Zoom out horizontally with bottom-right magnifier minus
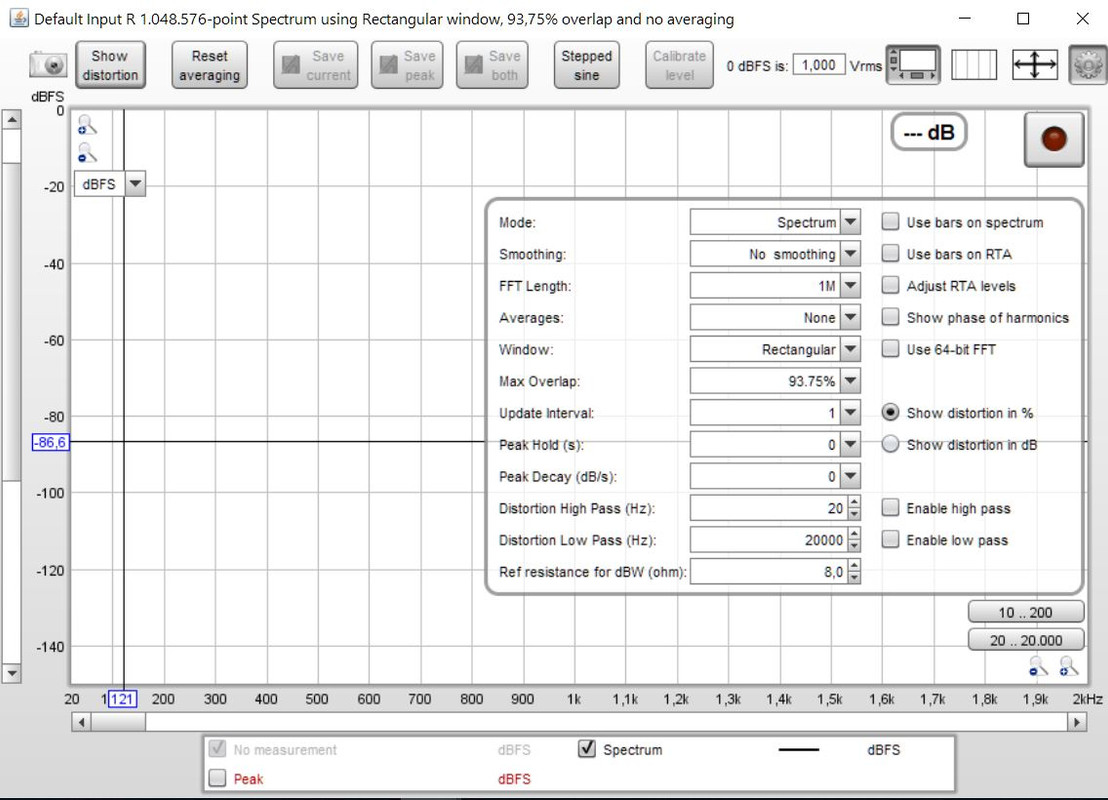This screenshot has width=1108, height=800. 1038,666
